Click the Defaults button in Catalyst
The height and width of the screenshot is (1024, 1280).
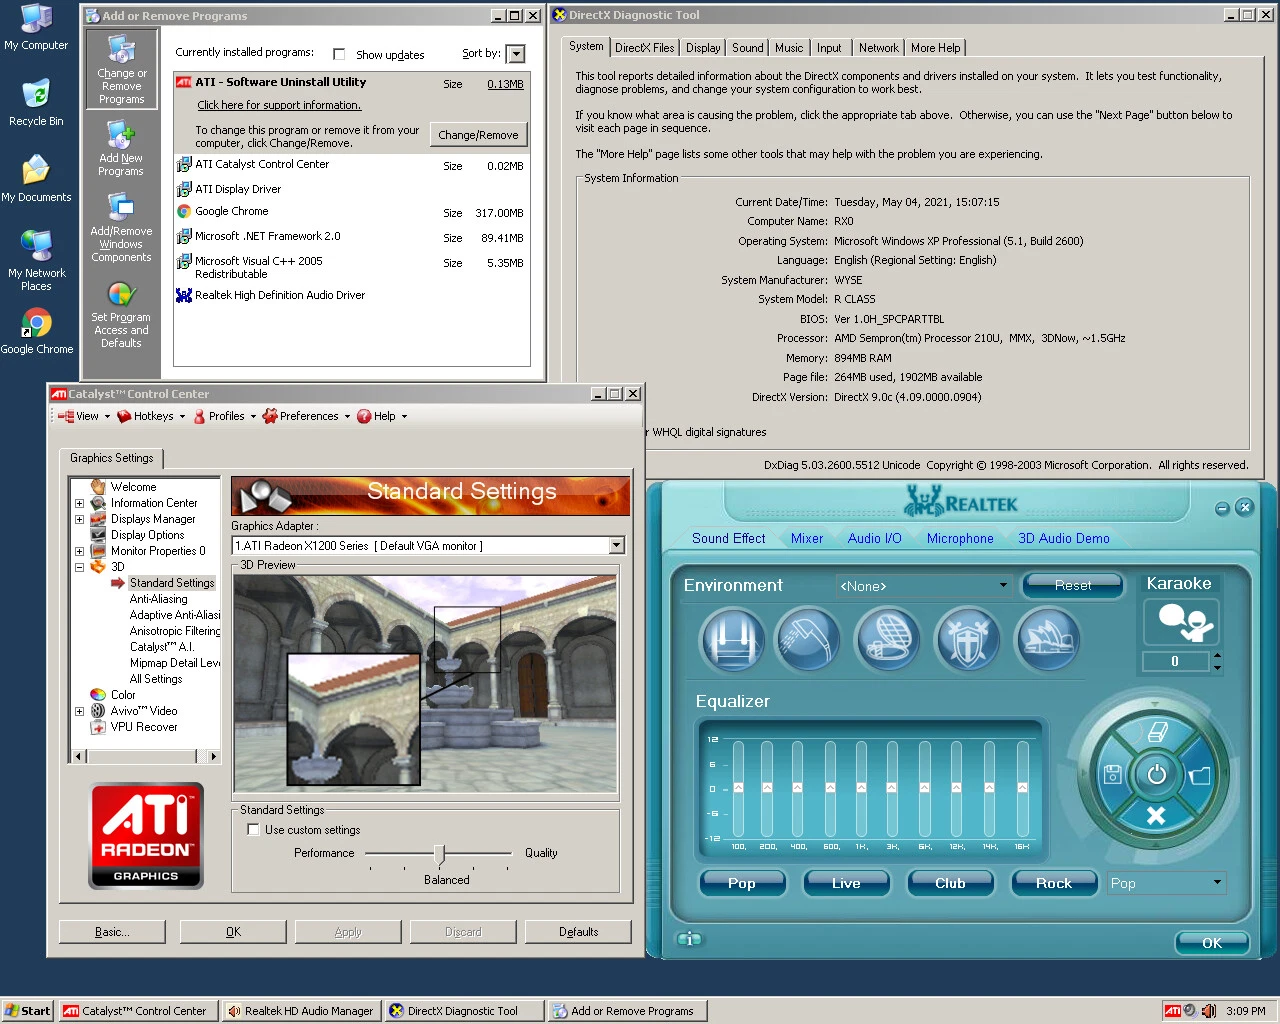[x=579, y=932]
